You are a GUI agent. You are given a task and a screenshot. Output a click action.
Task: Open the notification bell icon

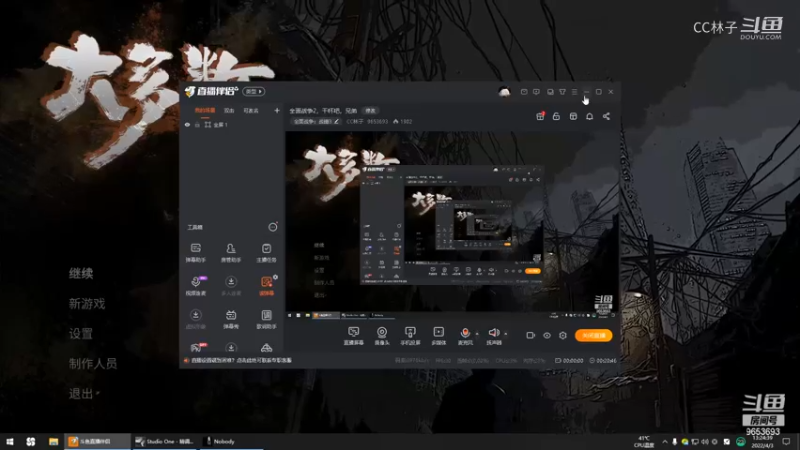(589, 116)
